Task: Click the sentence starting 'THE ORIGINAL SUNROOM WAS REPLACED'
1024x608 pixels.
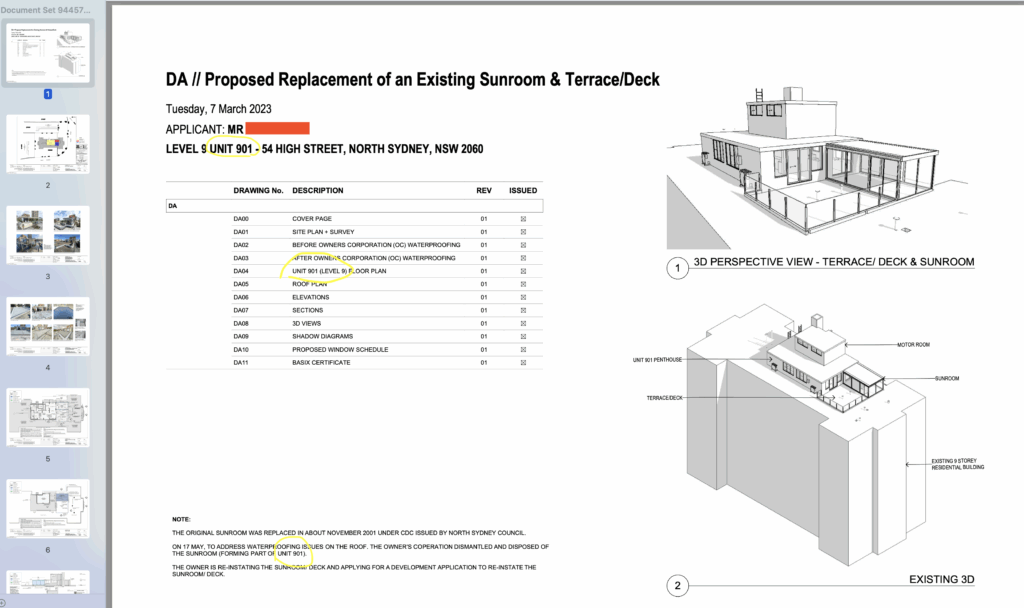Action: coord(349,533)
